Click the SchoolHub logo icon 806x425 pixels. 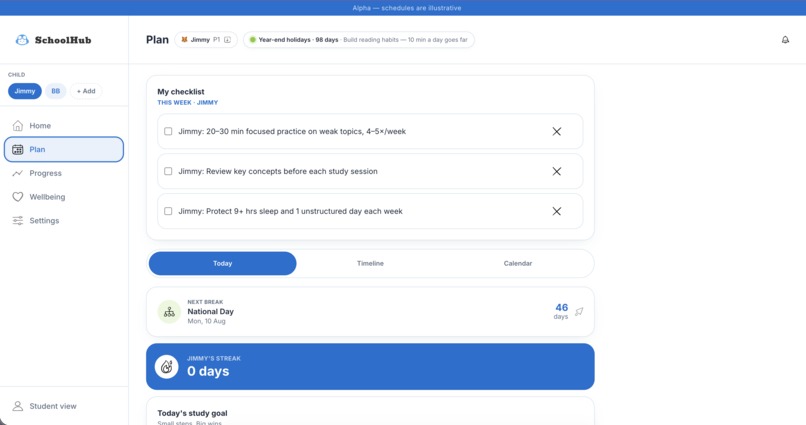click(22, 40)
